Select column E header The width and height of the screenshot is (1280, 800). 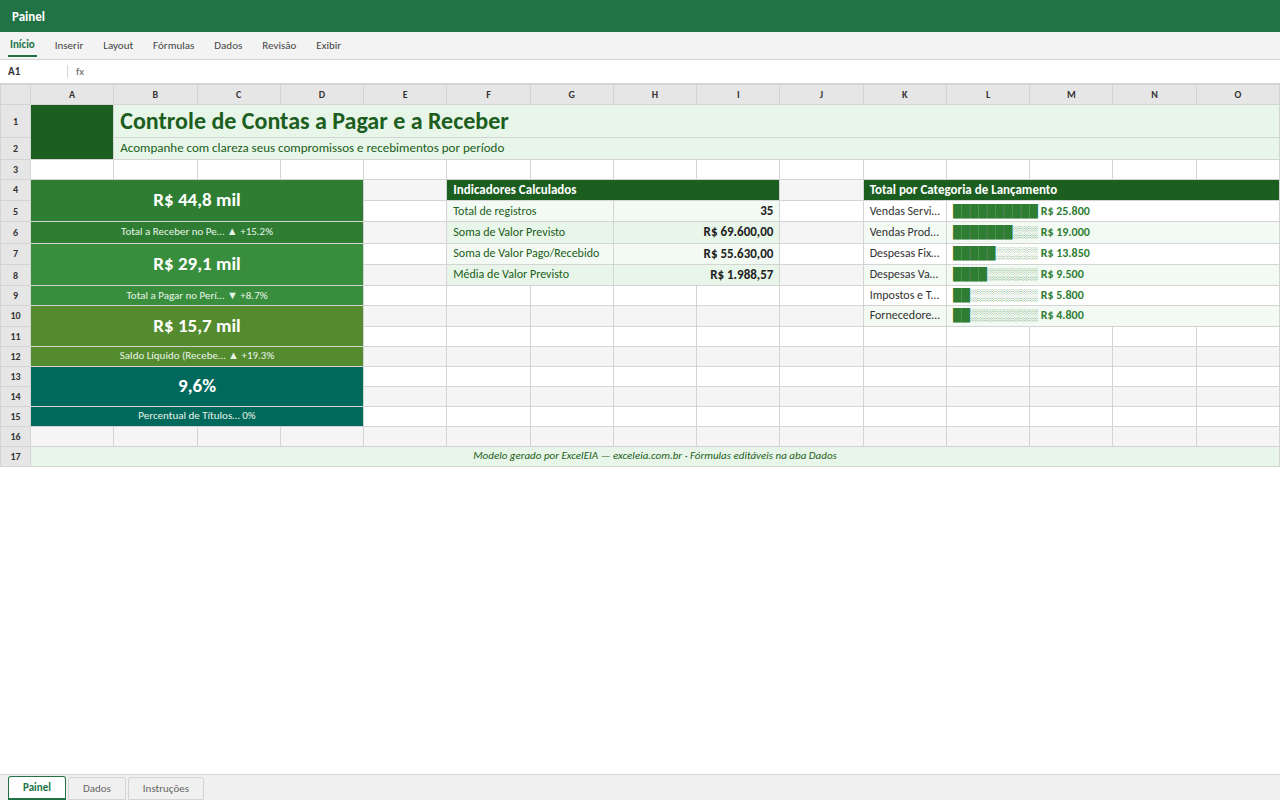pyautogui.click(x=405, y=95)
